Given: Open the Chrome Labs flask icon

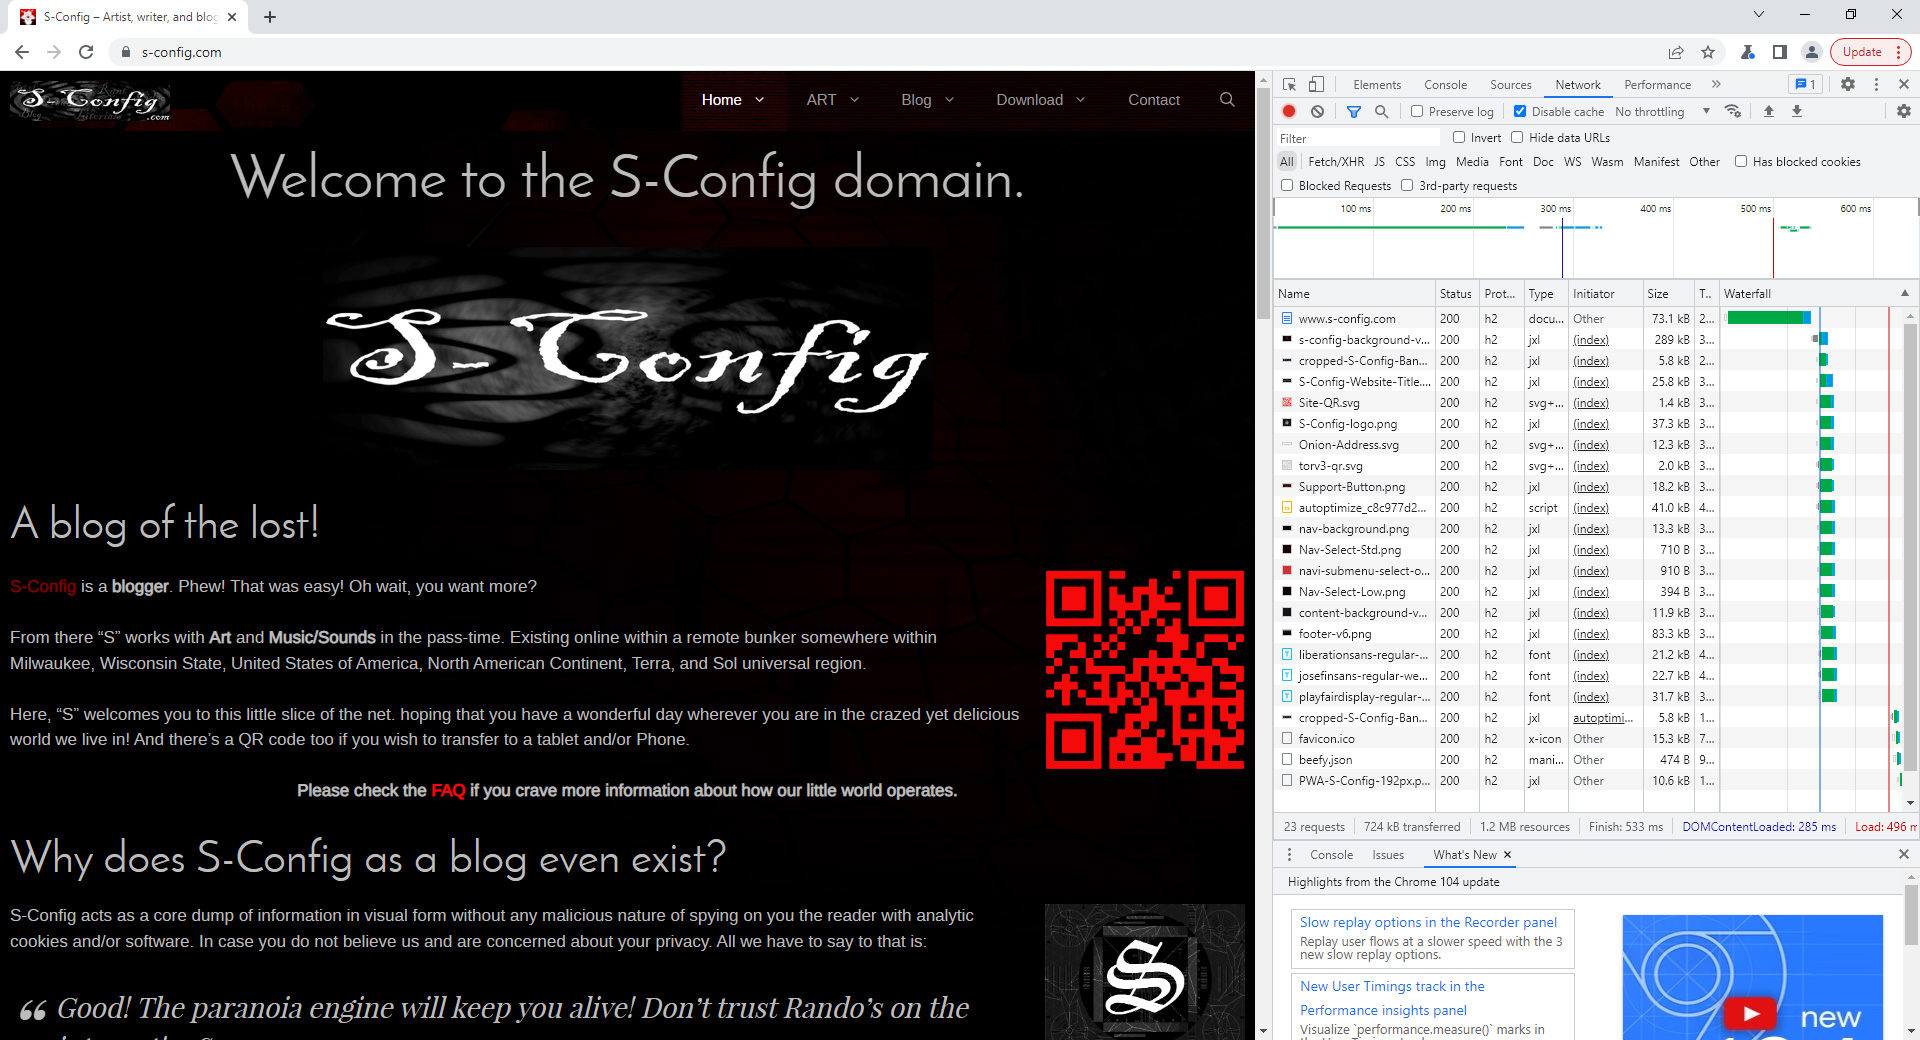Looking at the screenshot, I should [1748, 52].
